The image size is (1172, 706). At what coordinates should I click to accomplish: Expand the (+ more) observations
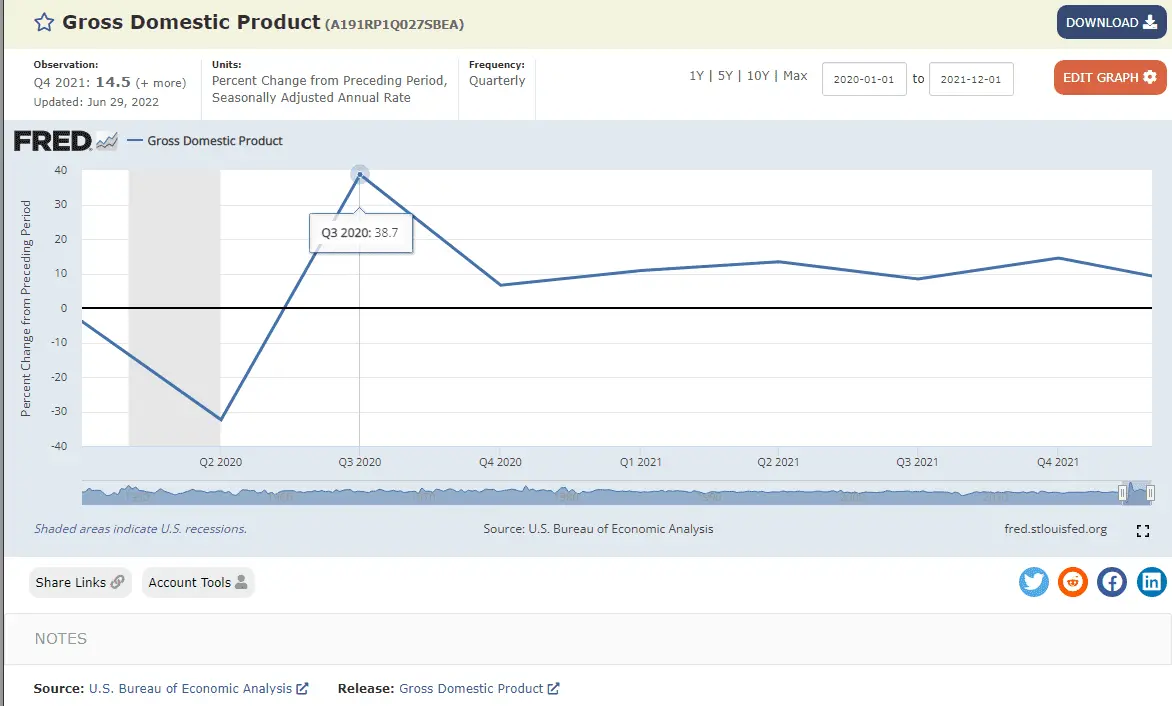[161, 83]
